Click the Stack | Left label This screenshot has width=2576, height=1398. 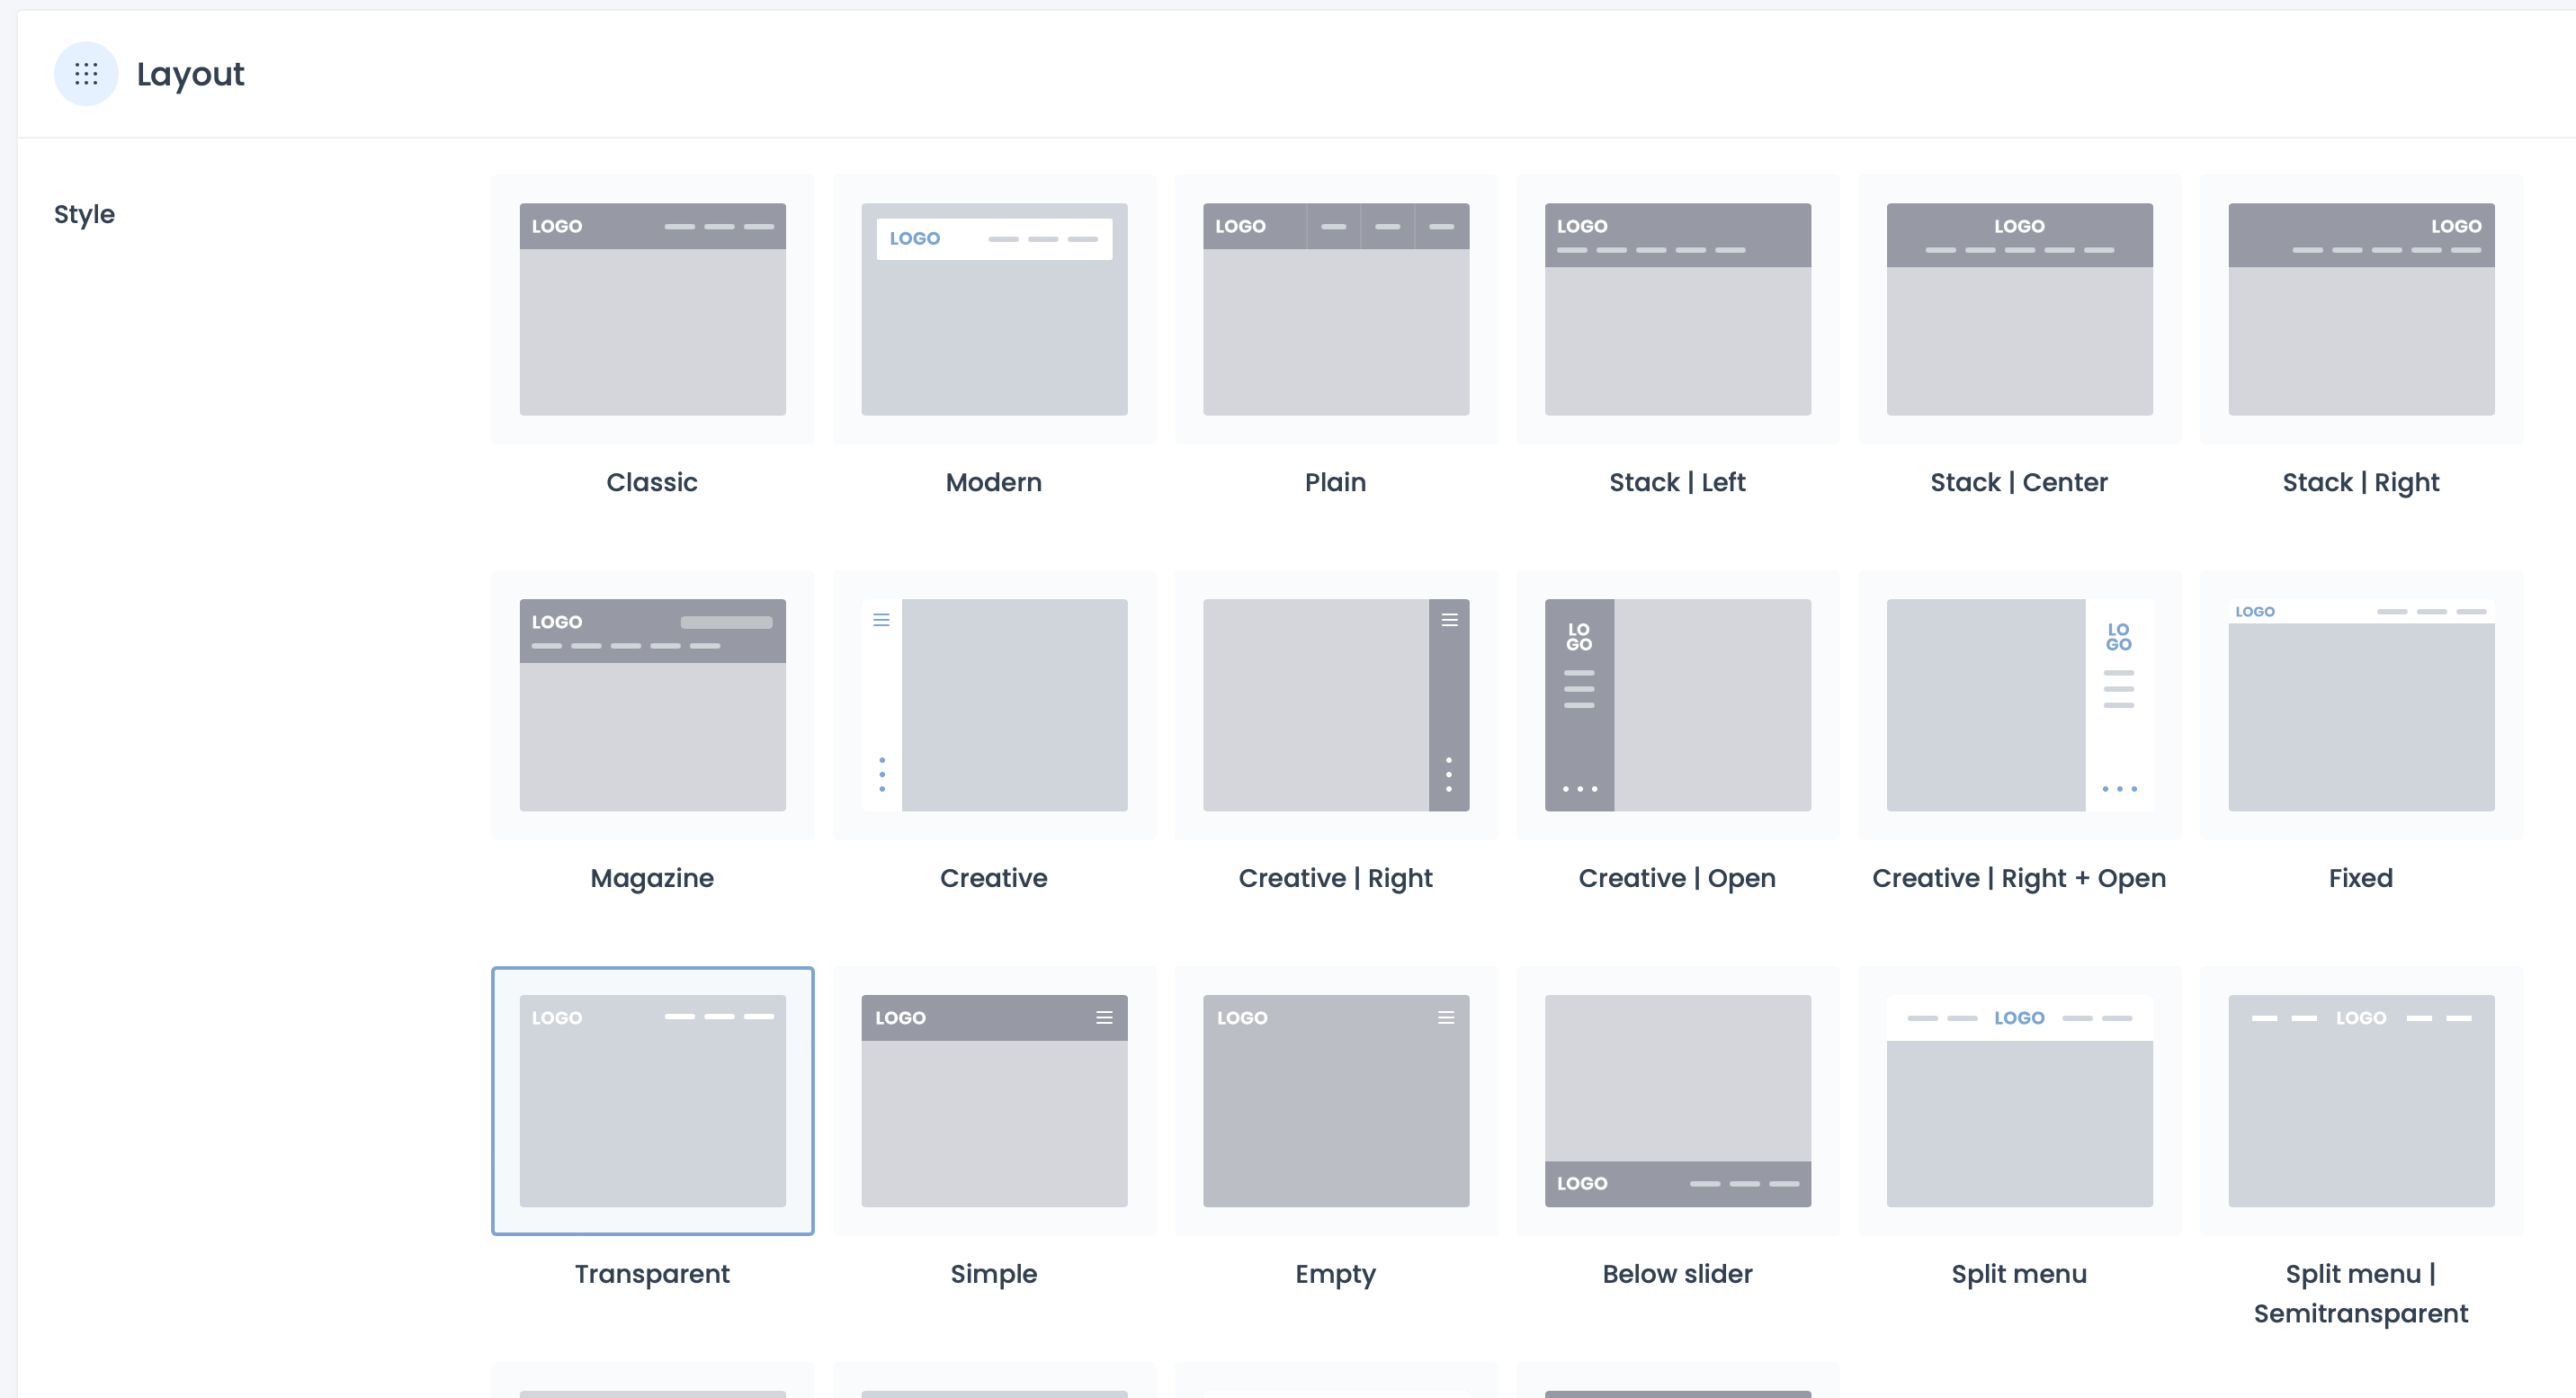pyautogui.click(x=1678, y=482)
